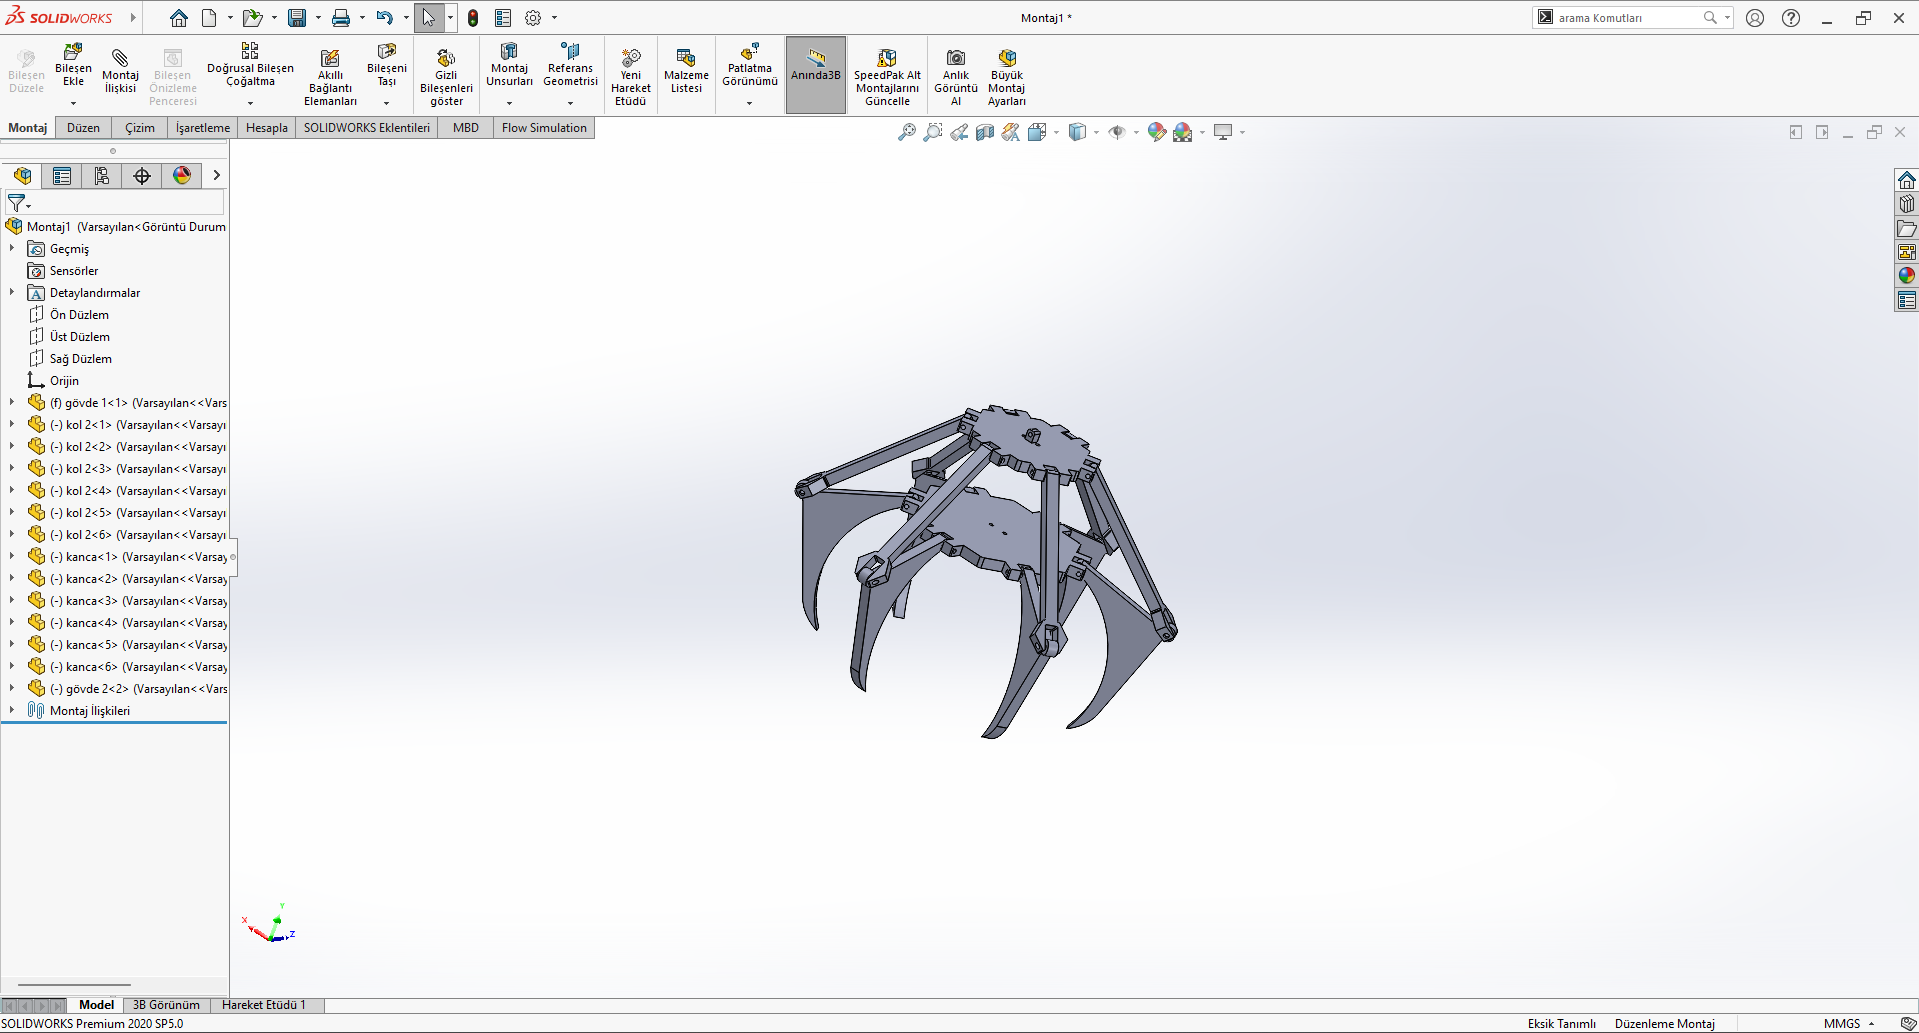Screen dimensions: 1919x1033
Task: Toggle Section View icon in view toolbar
Action: [985, 132]
